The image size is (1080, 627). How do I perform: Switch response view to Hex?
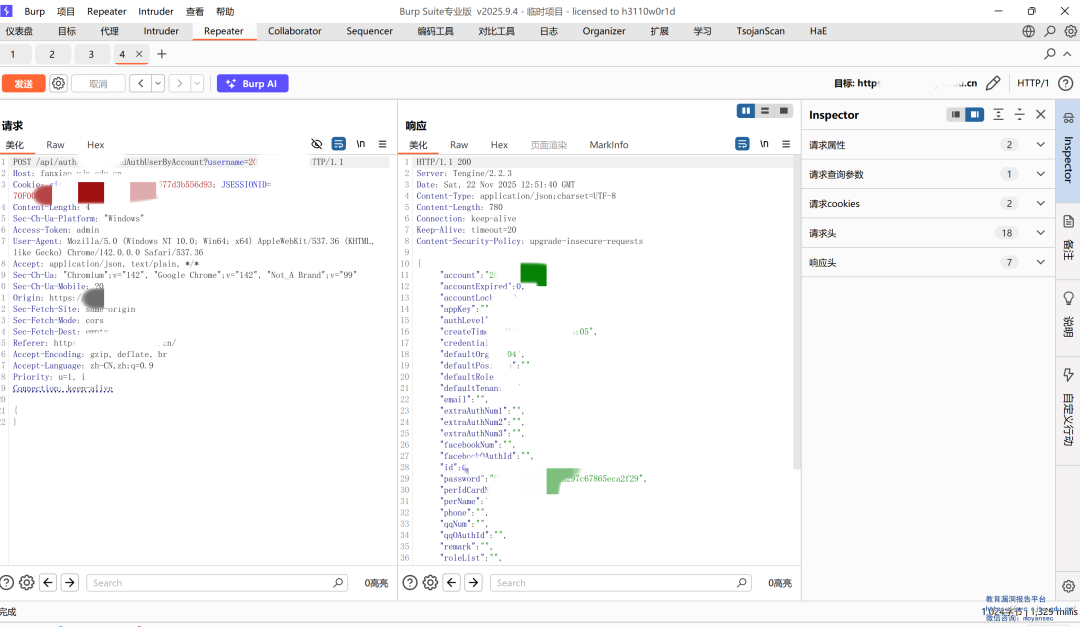[499, 145]
